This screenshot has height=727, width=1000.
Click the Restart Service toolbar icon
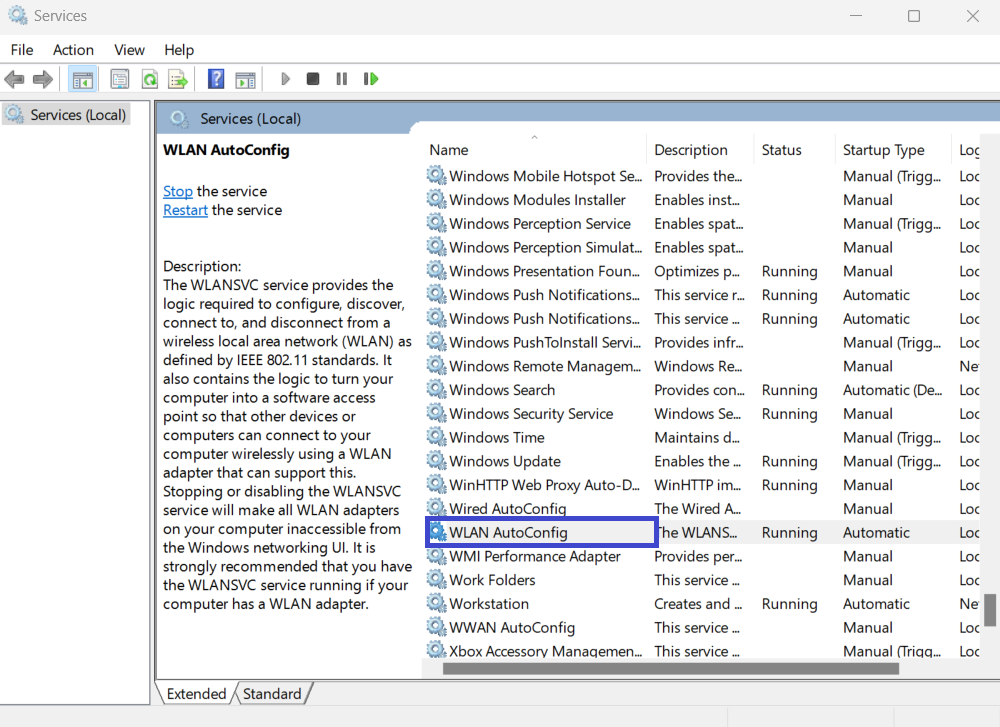pyautogui.click(x=371, y=79)
